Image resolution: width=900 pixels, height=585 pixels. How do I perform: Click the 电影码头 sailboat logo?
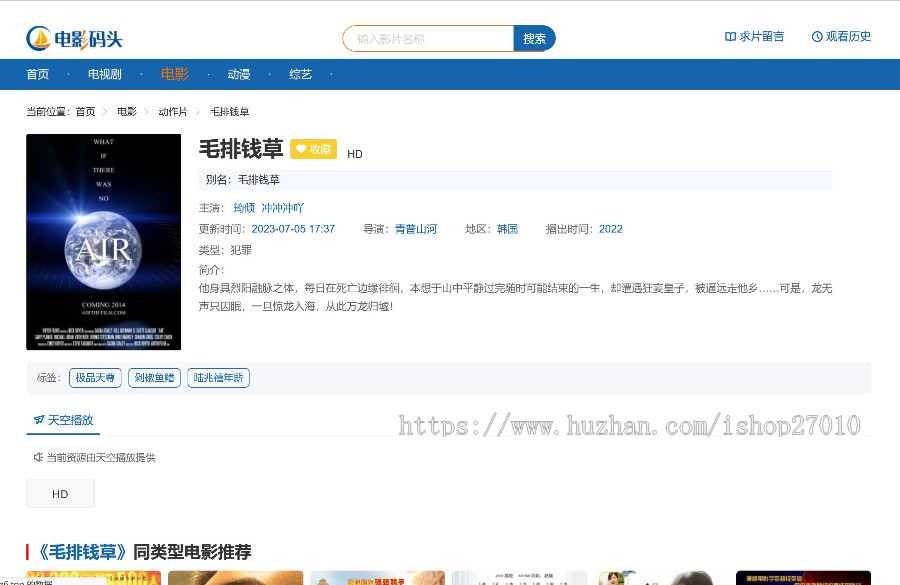tap(75, 38)
